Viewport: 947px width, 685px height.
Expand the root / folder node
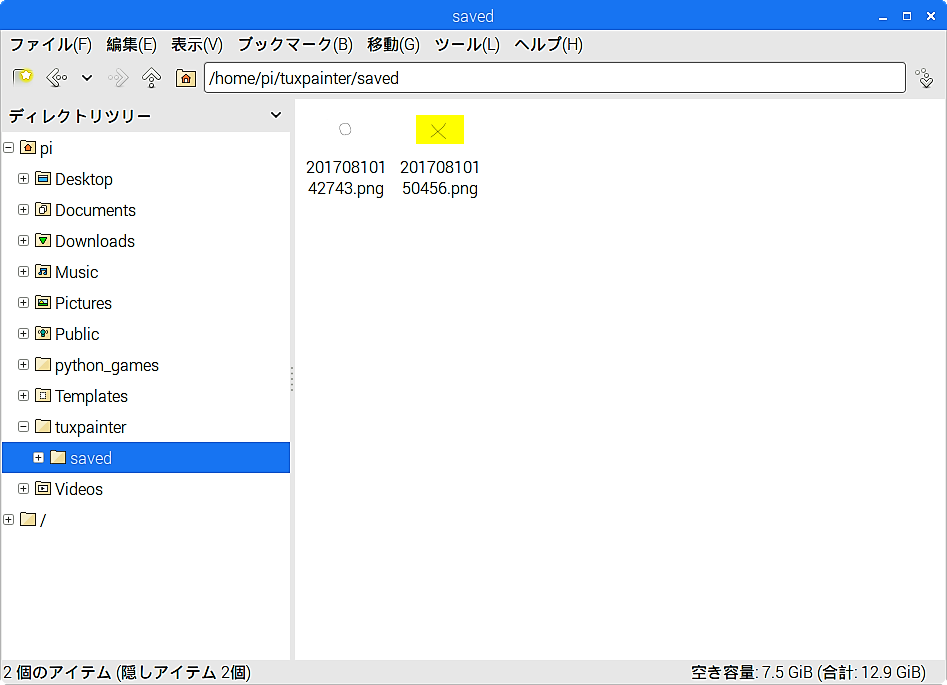(8, 519)
